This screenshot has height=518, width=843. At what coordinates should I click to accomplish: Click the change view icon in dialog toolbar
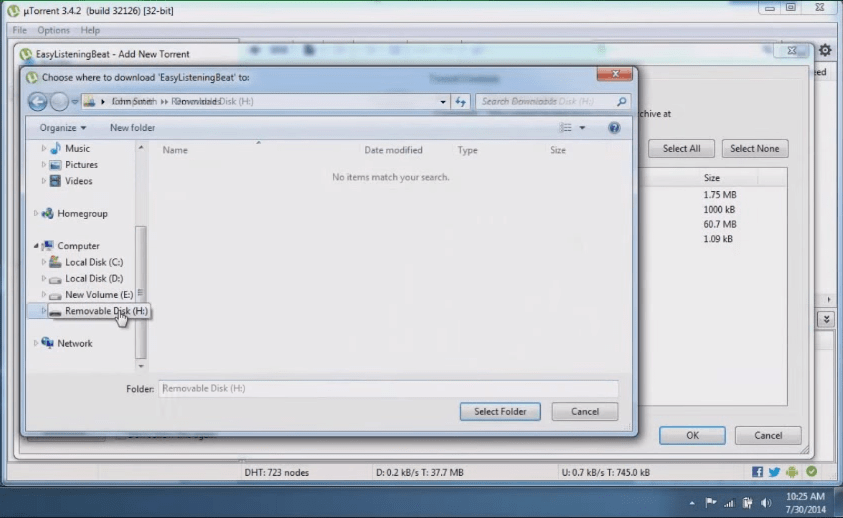566,127
